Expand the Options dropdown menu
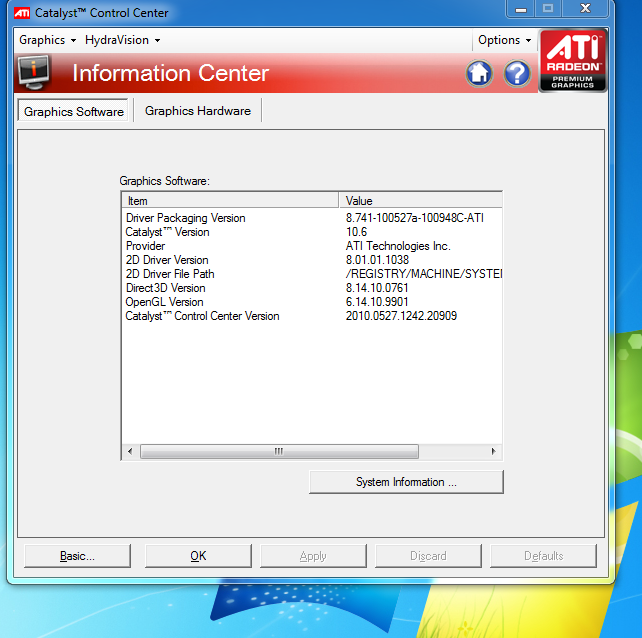642x638 pixels. point(504,40)
